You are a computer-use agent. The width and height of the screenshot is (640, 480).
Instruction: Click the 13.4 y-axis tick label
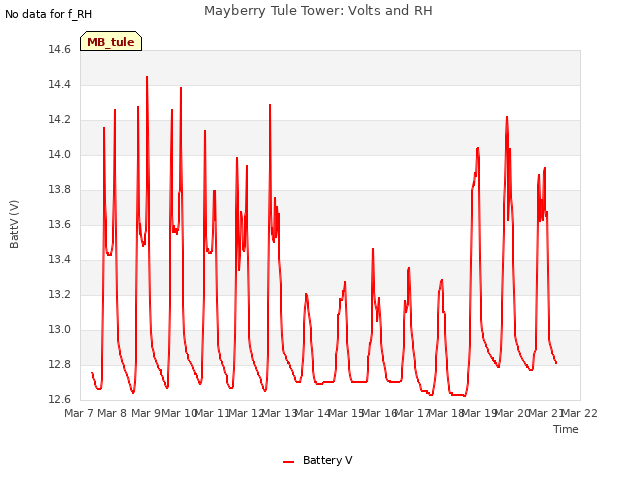[59, 260]
